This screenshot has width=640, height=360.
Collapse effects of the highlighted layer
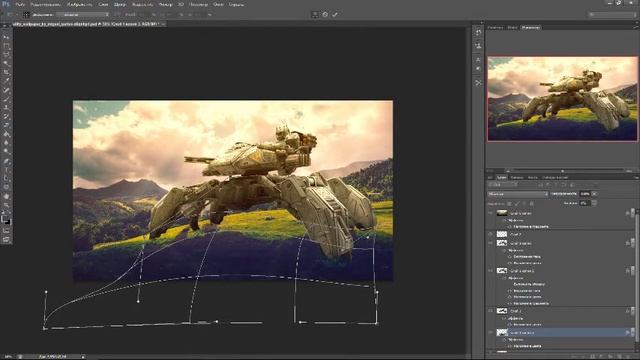click(x=632, y=333)
